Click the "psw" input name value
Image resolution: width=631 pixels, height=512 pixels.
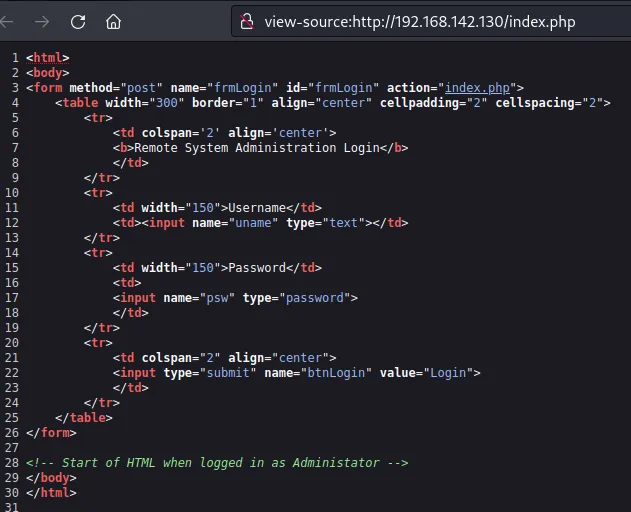pyautogui.click(x=217, y=298)
